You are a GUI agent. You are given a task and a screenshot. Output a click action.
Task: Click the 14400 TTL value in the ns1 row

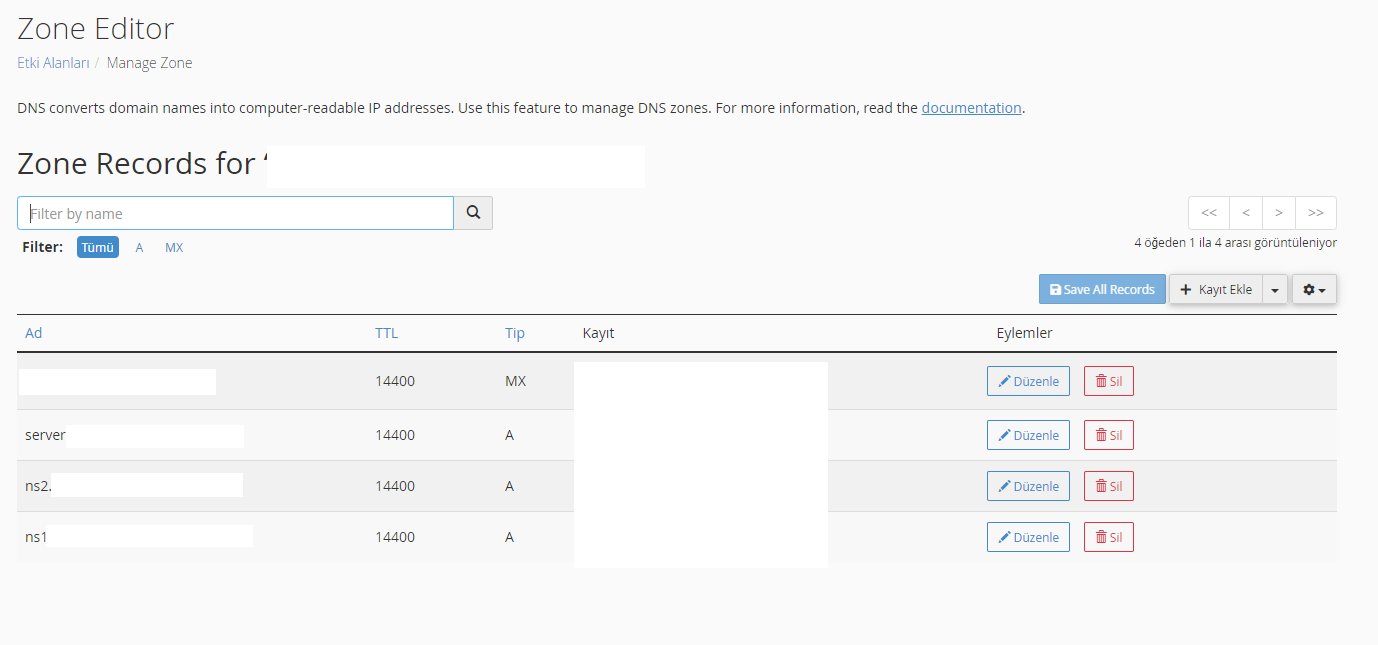pos(395,537)
